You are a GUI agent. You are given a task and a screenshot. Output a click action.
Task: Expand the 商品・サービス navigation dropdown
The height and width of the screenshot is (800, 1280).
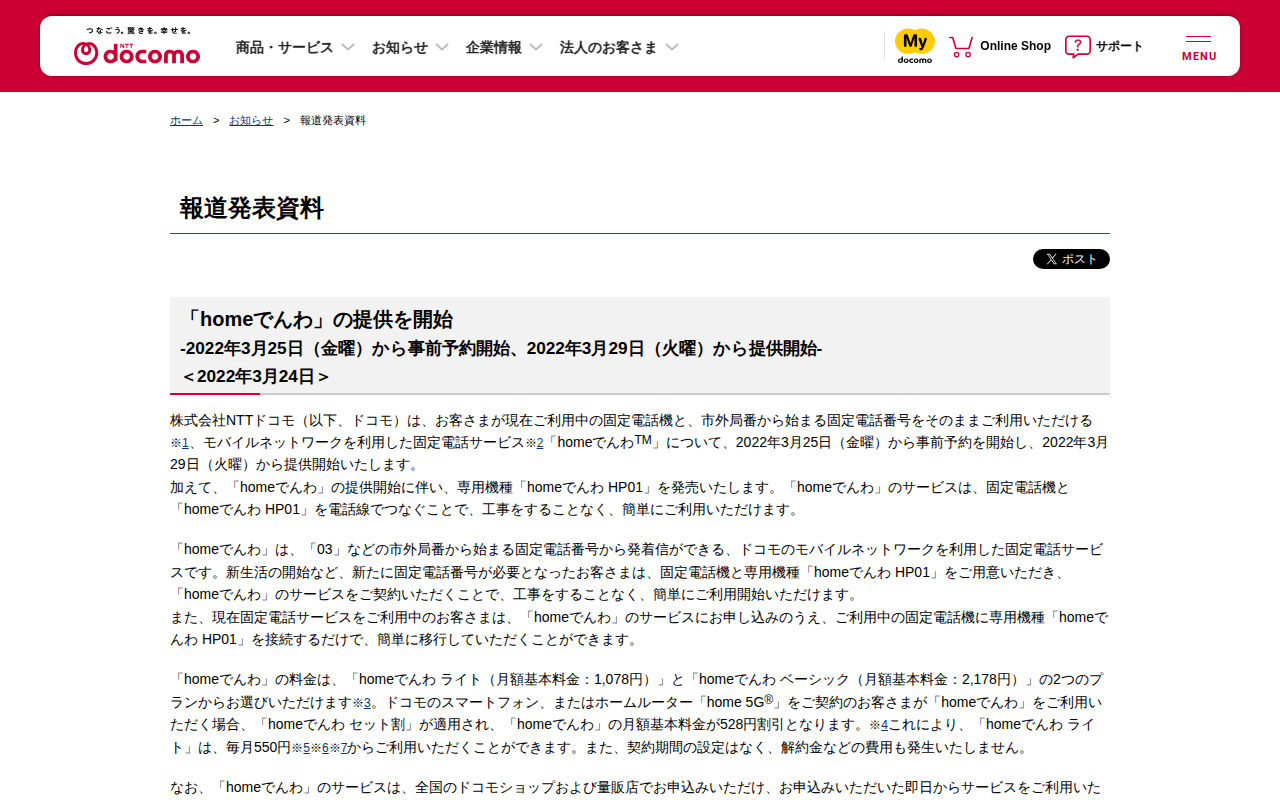(295, 47)
